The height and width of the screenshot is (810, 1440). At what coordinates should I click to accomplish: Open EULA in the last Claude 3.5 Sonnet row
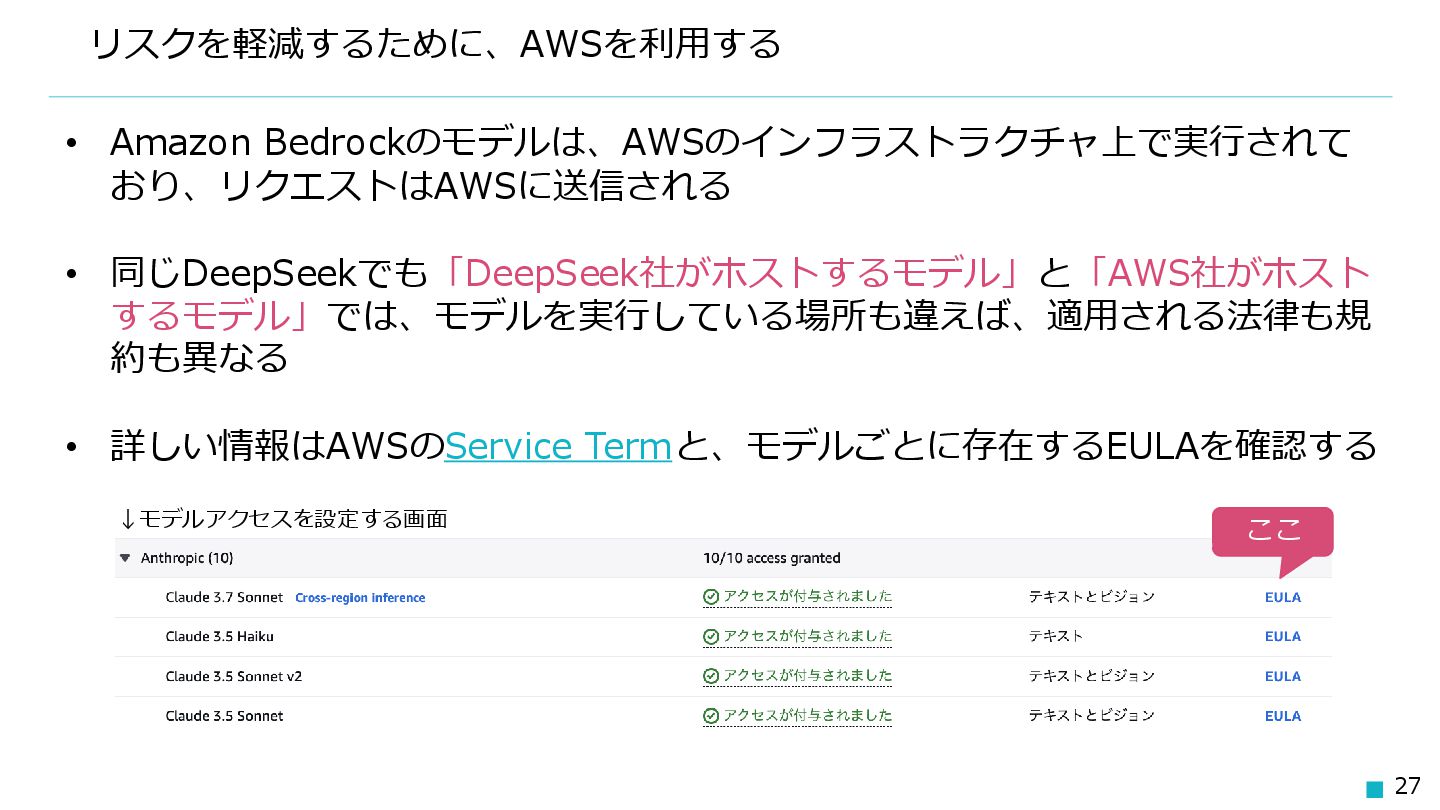(x=1283, y=717)
